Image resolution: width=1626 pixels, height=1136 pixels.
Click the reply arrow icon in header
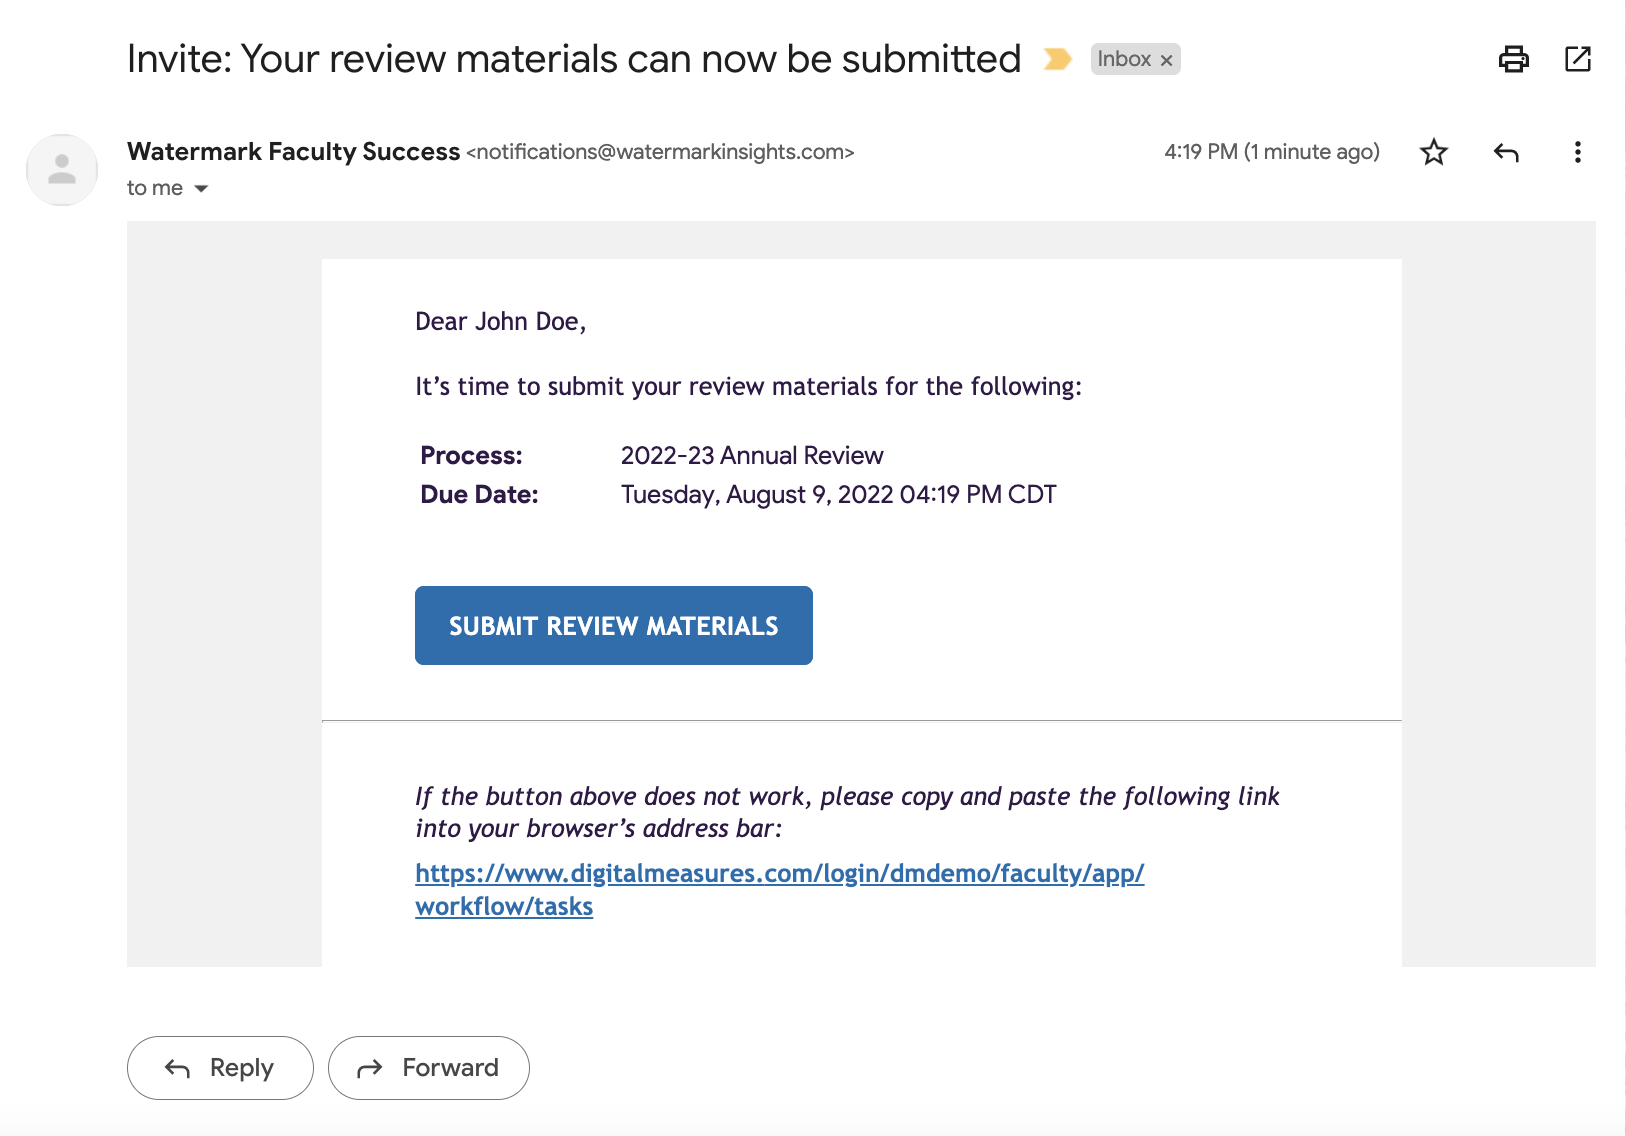tap(1506, 152)
